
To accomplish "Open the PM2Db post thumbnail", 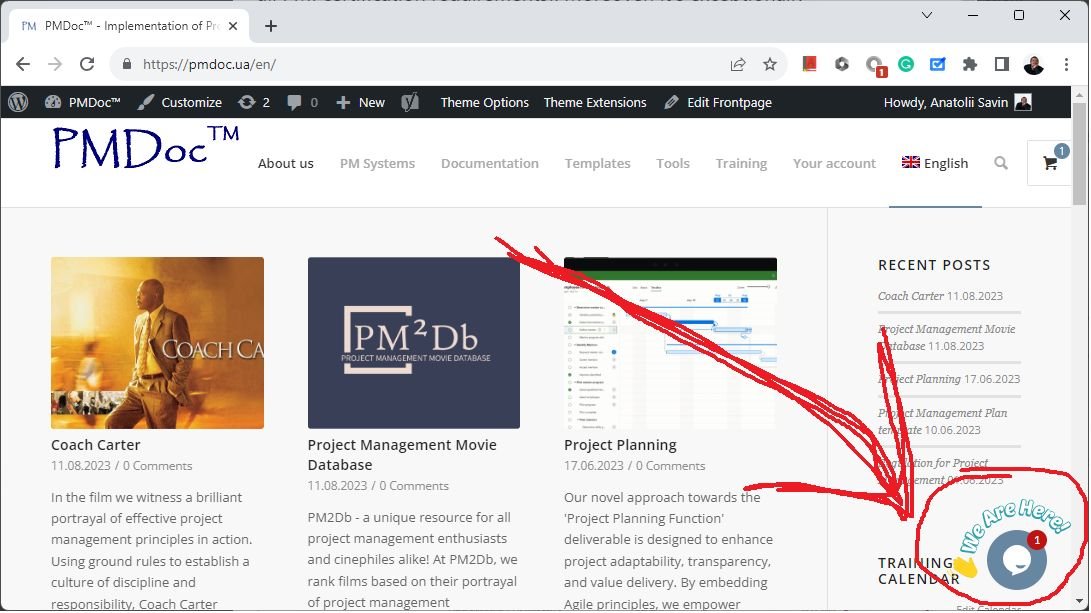I will point(414,343).
